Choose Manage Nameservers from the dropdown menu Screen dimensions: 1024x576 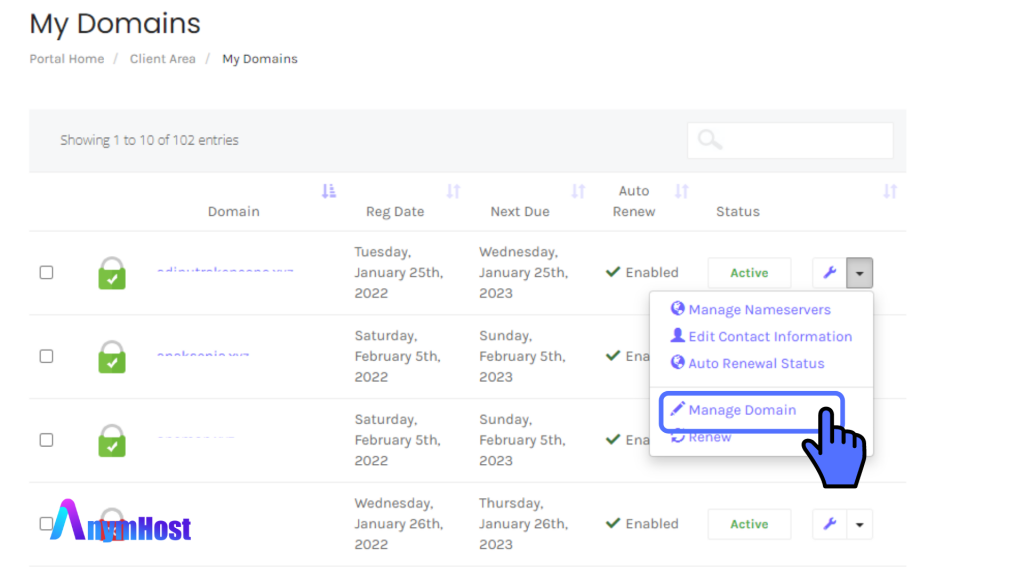point(758,310)
